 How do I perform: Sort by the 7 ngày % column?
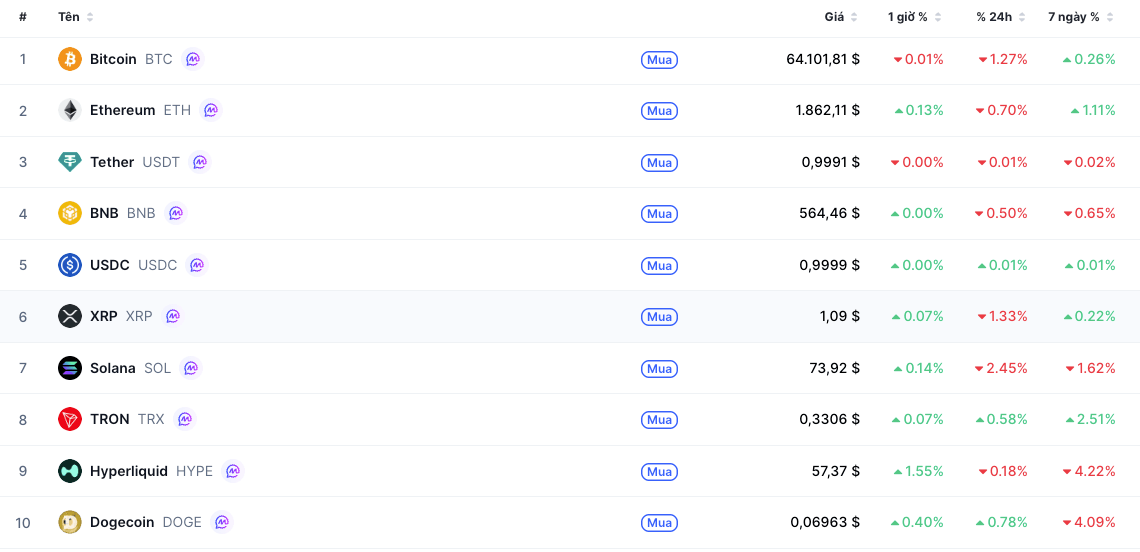tap(1081, 17)
